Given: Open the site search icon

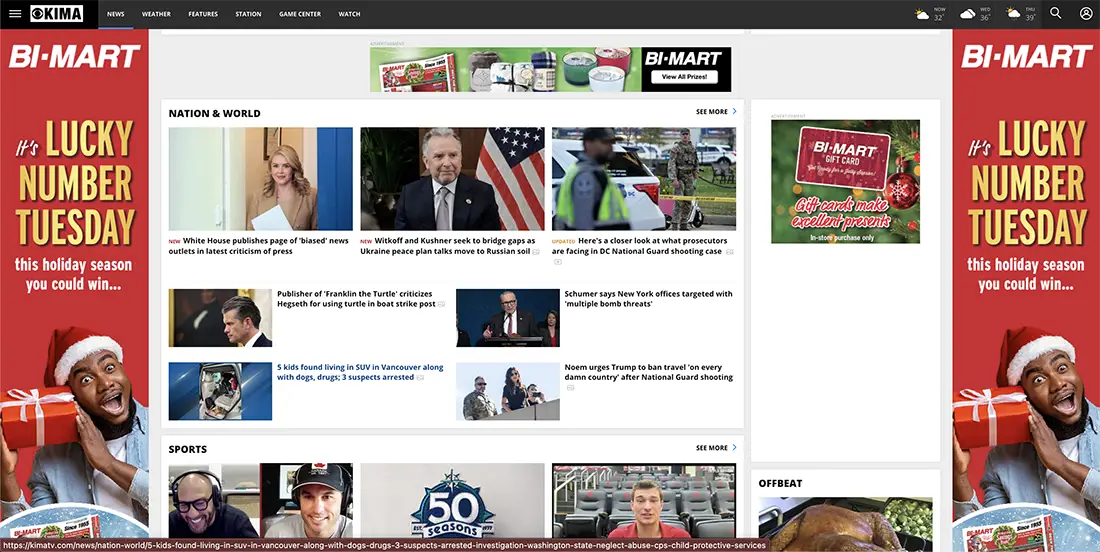Looking at the screenshot, I should coord(1055,13).
